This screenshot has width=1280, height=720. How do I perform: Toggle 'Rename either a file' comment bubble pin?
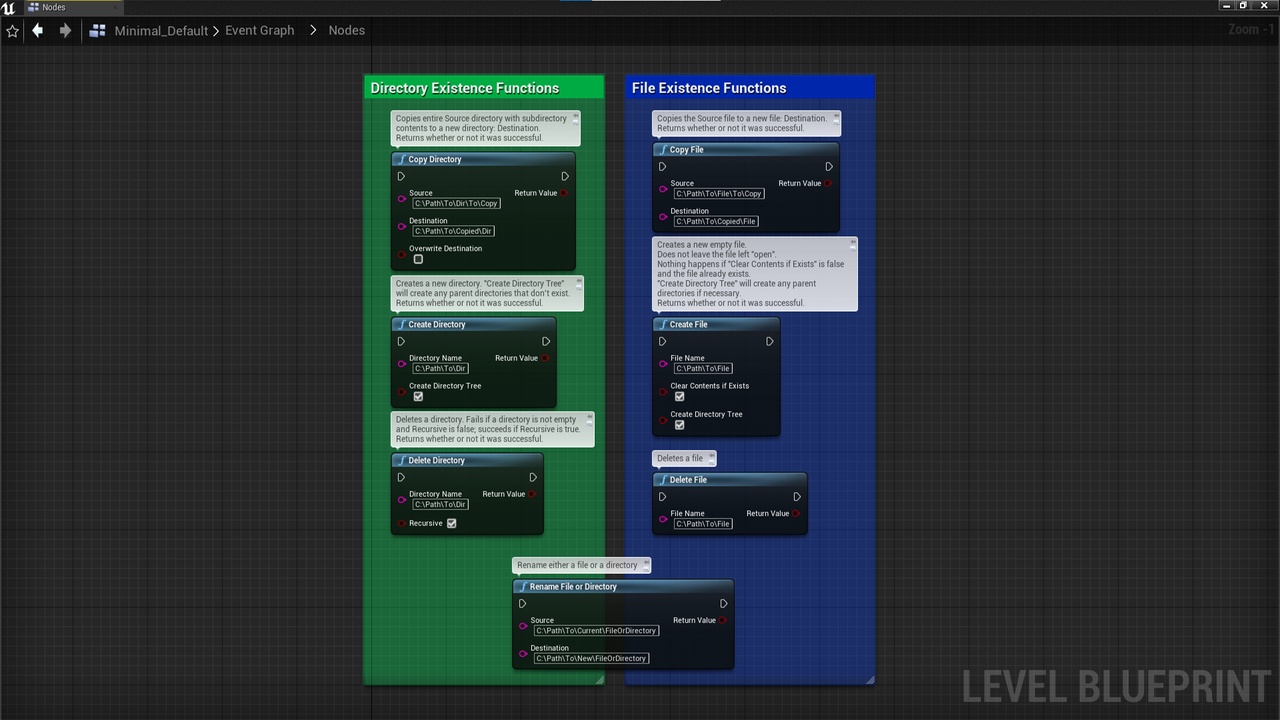tap(645, 563)
